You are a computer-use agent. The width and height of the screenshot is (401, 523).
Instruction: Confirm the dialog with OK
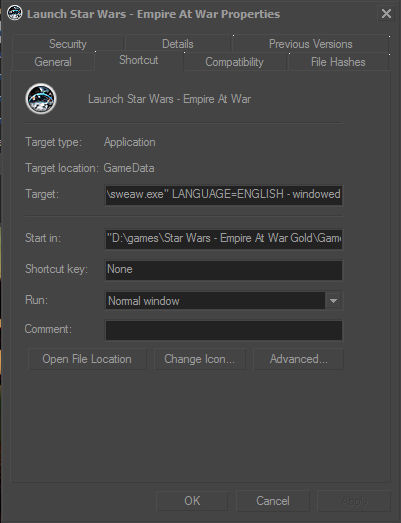tap(192, 501)
